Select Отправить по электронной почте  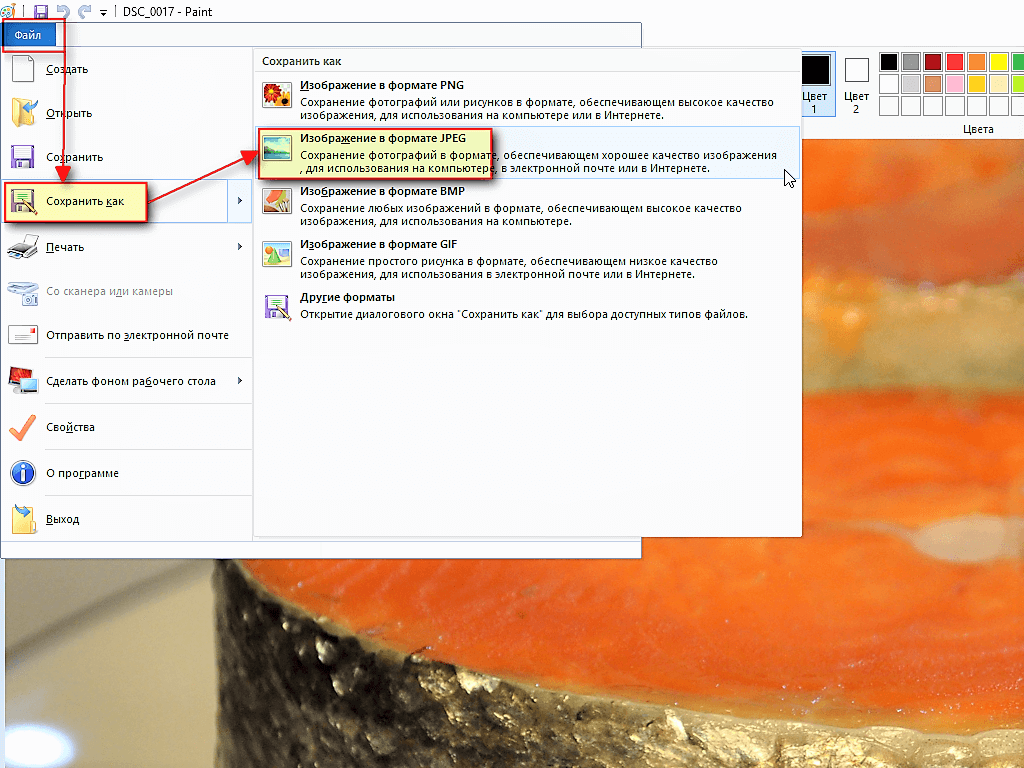[x=137, y=335]
